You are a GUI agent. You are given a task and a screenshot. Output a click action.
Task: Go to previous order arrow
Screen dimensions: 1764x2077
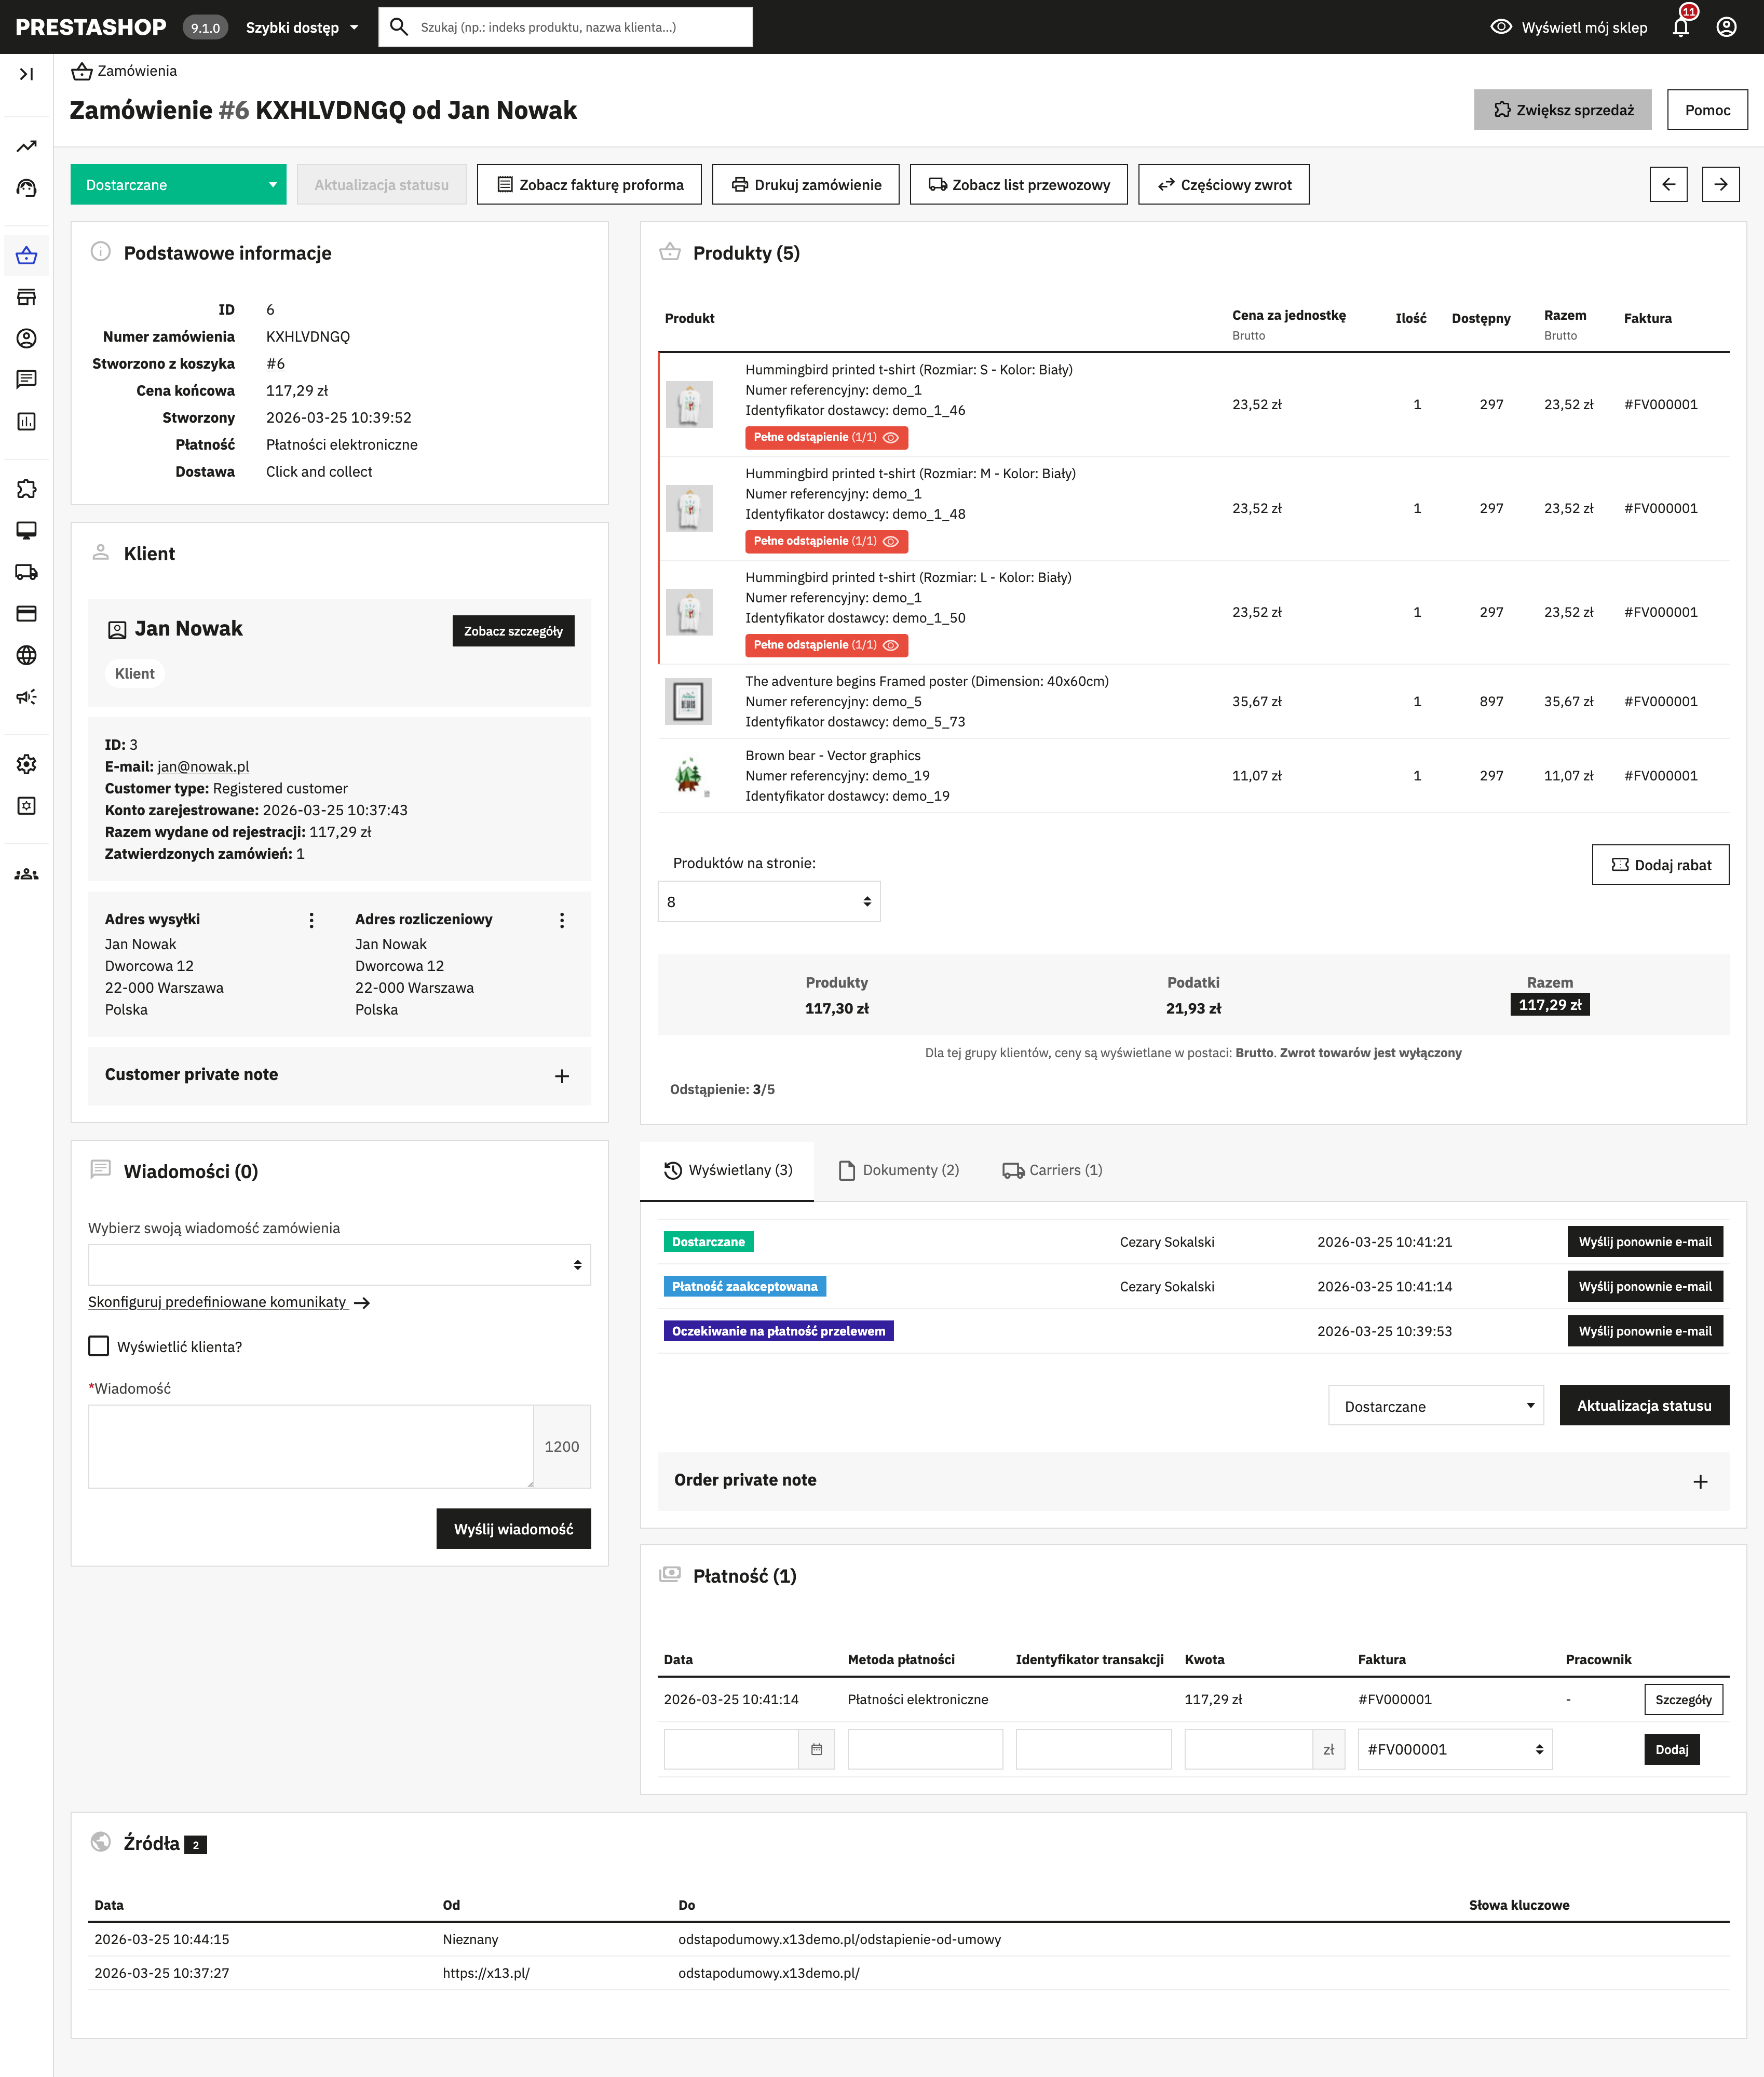coord(1668,184)
